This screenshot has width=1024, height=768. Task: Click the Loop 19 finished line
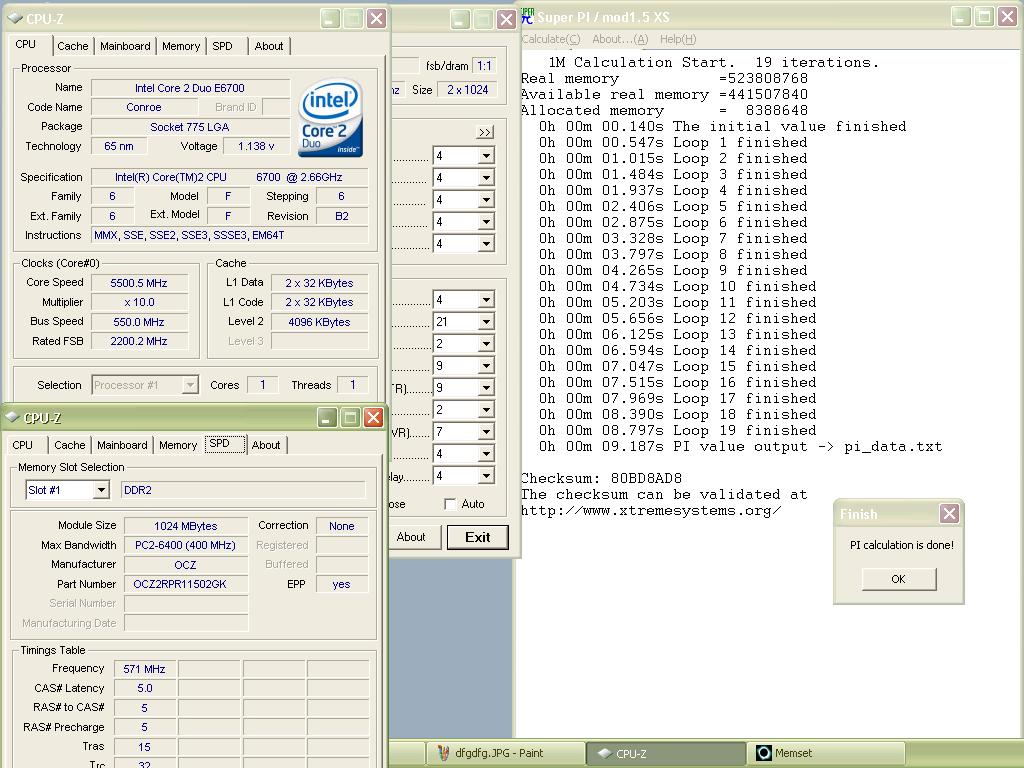pyautogui.click(x=678, y=430)
